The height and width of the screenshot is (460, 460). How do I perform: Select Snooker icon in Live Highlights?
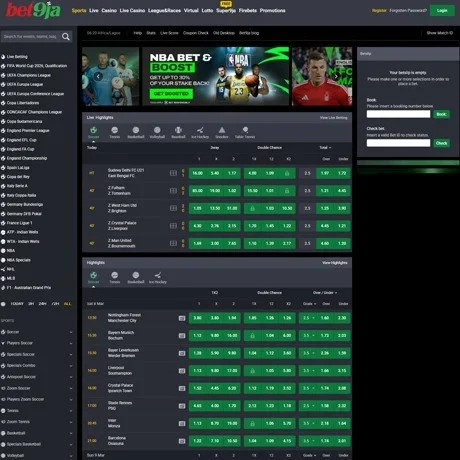pyautogui.click(x=222, y=132)
